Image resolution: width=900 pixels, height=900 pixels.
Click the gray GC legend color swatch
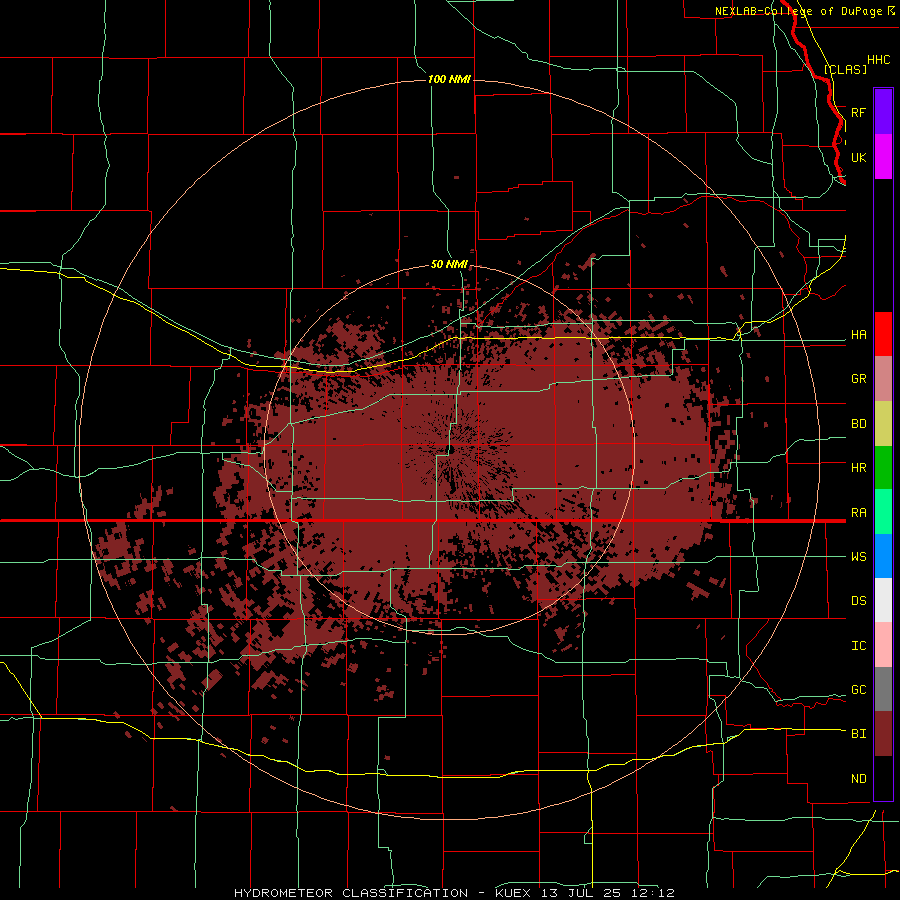click(883, 689)
